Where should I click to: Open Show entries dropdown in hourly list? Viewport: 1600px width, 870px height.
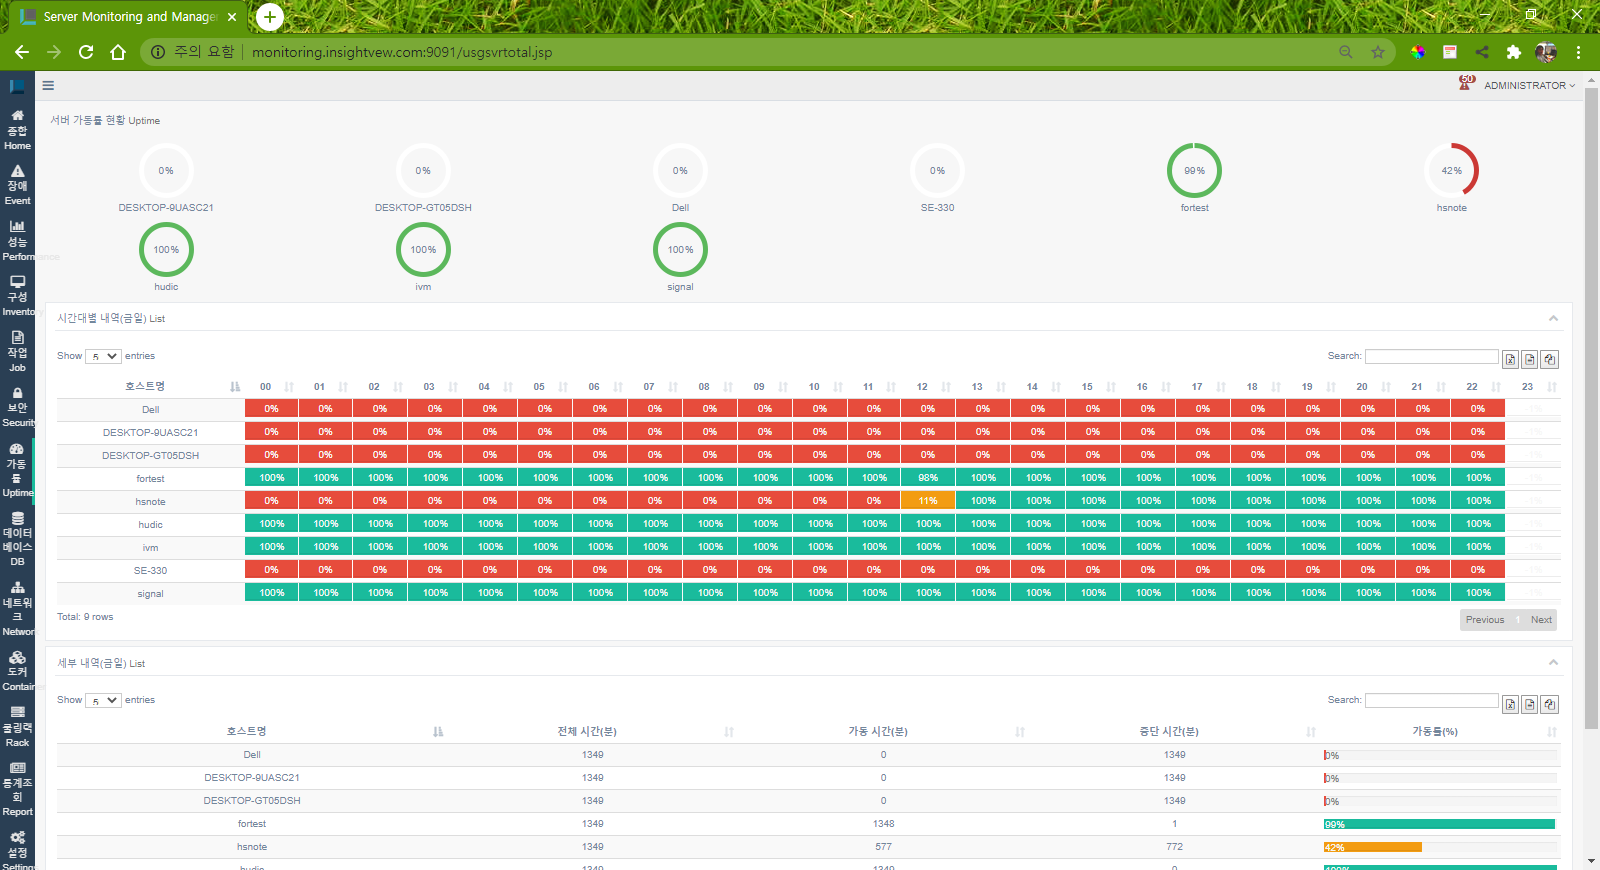(x=103, y=356)
